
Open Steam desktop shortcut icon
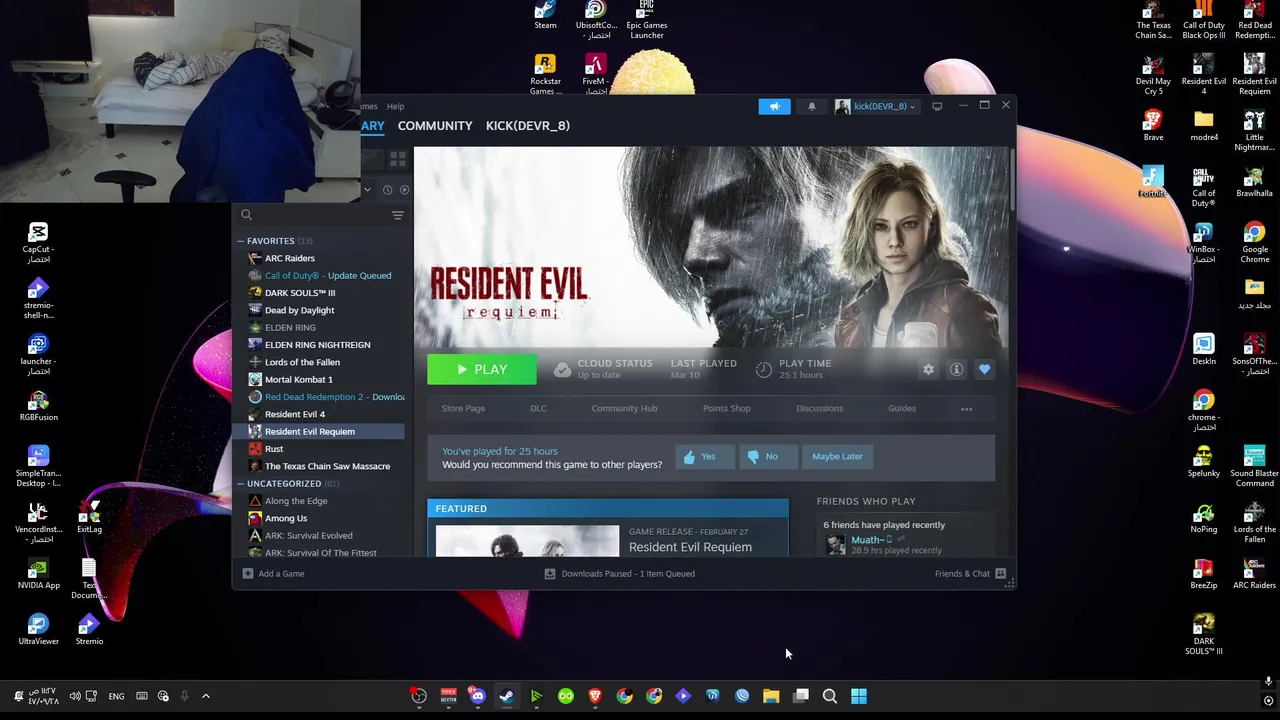coord(545,16)
